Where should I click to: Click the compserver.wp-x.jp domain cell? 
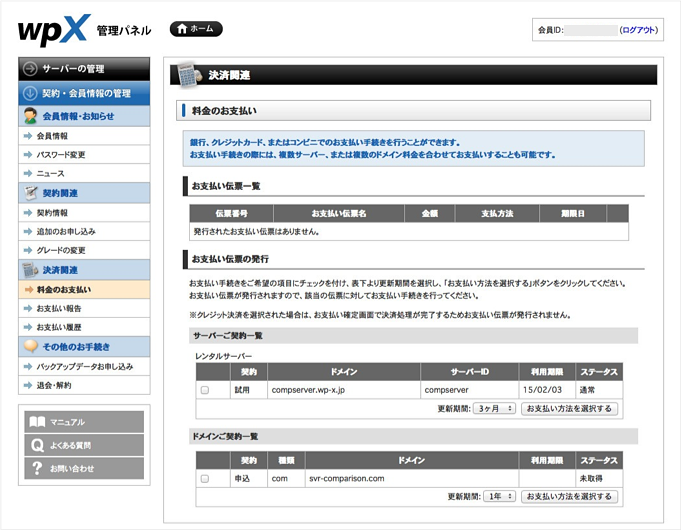(x=344, y=390)
